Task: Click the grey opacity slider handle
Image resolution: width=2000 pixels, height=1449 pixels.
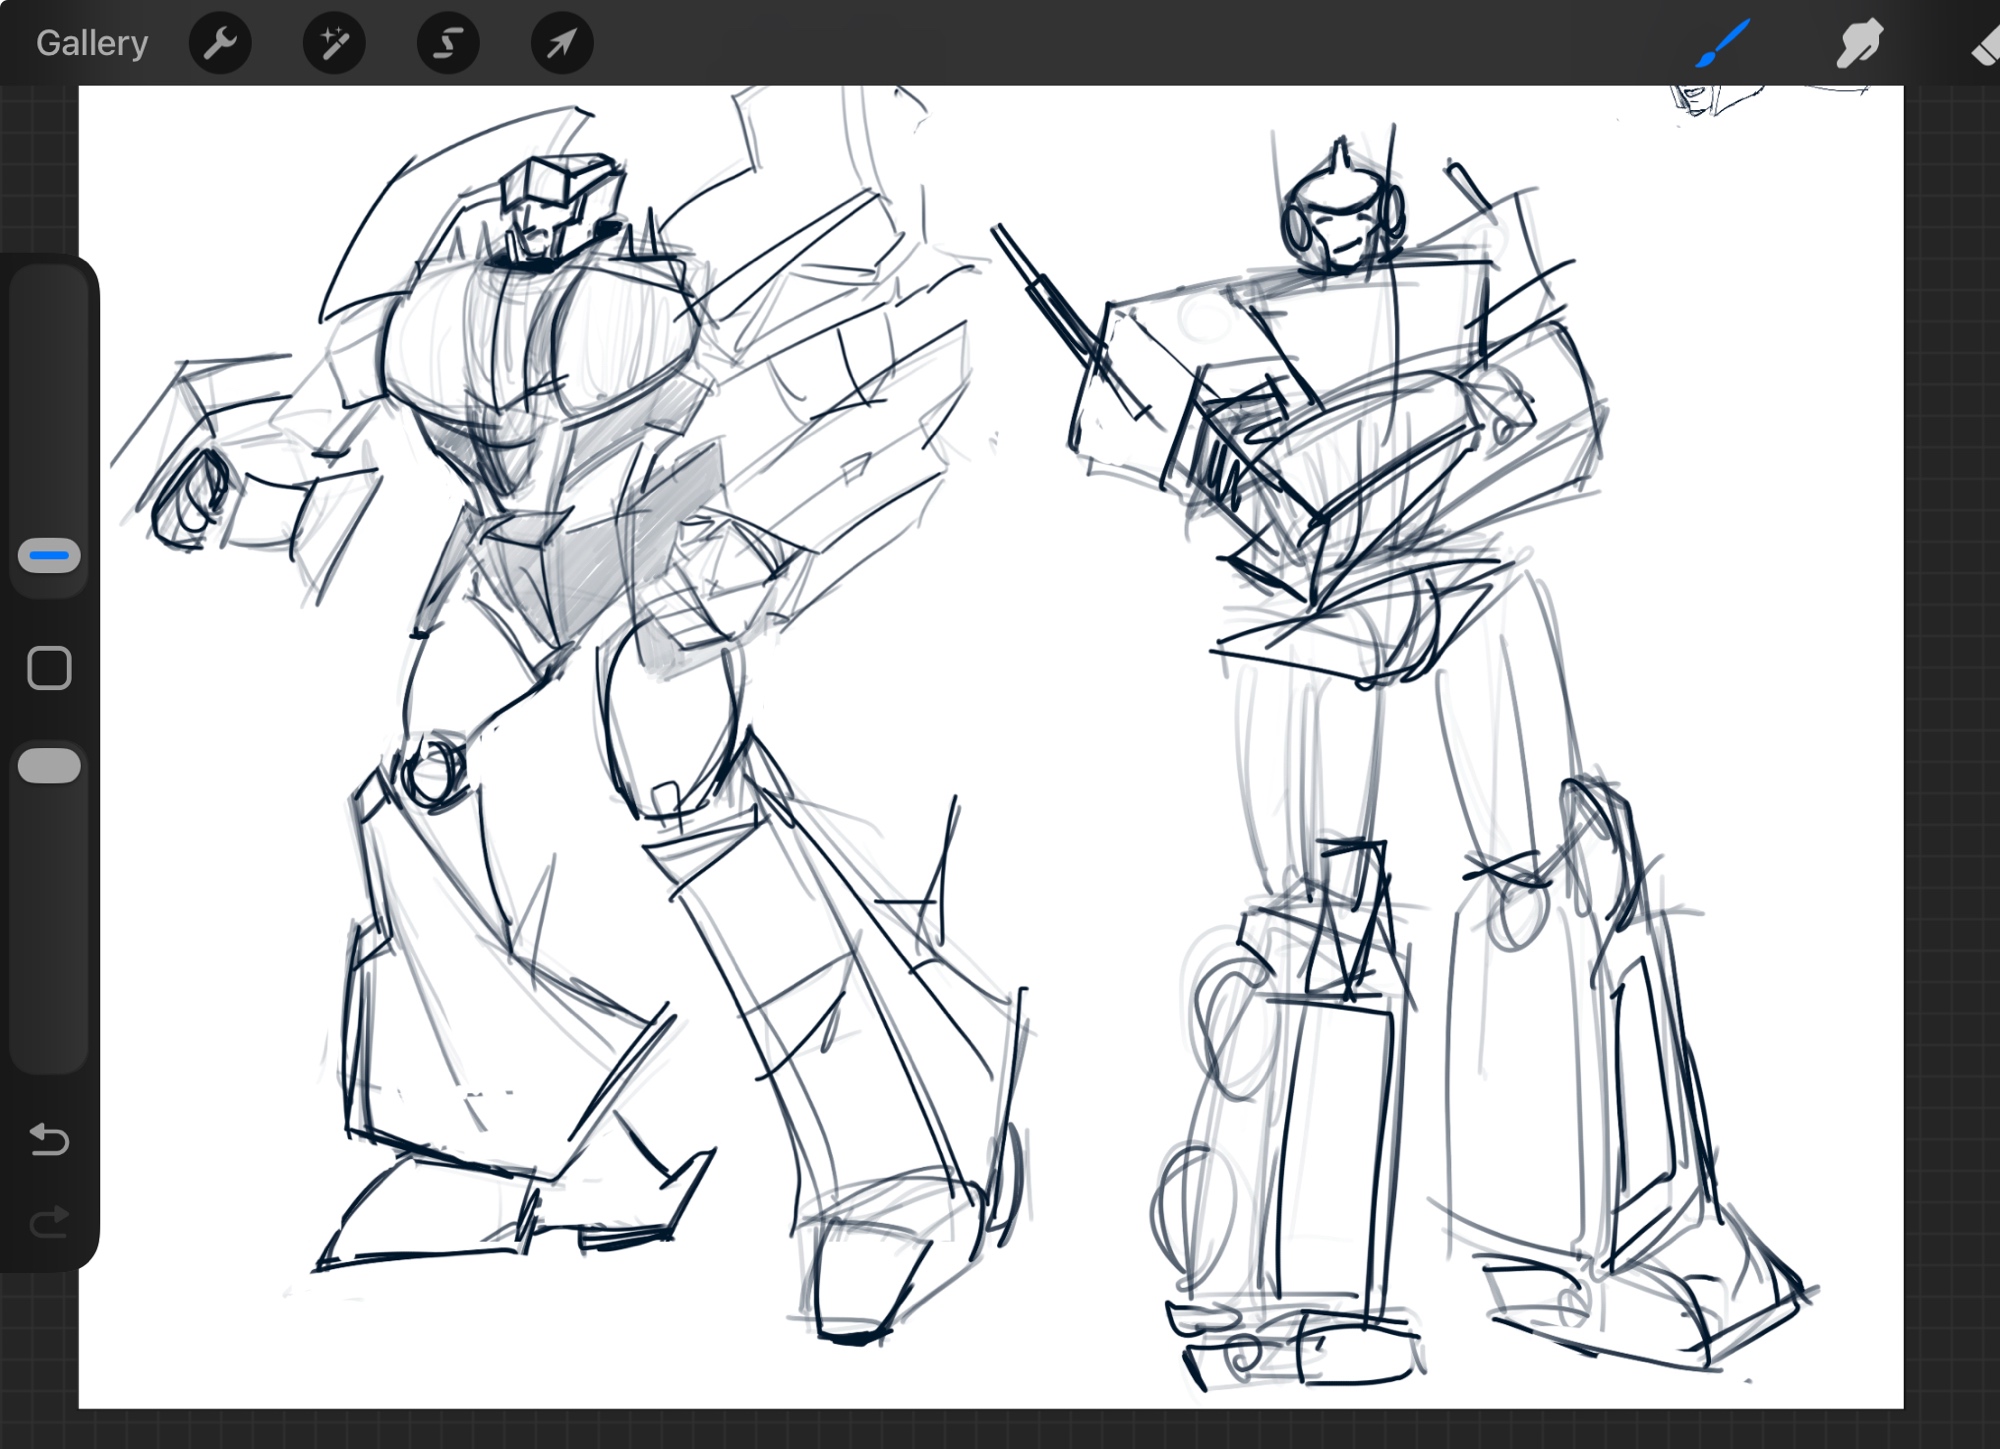Action: click(x=49, y=766)
